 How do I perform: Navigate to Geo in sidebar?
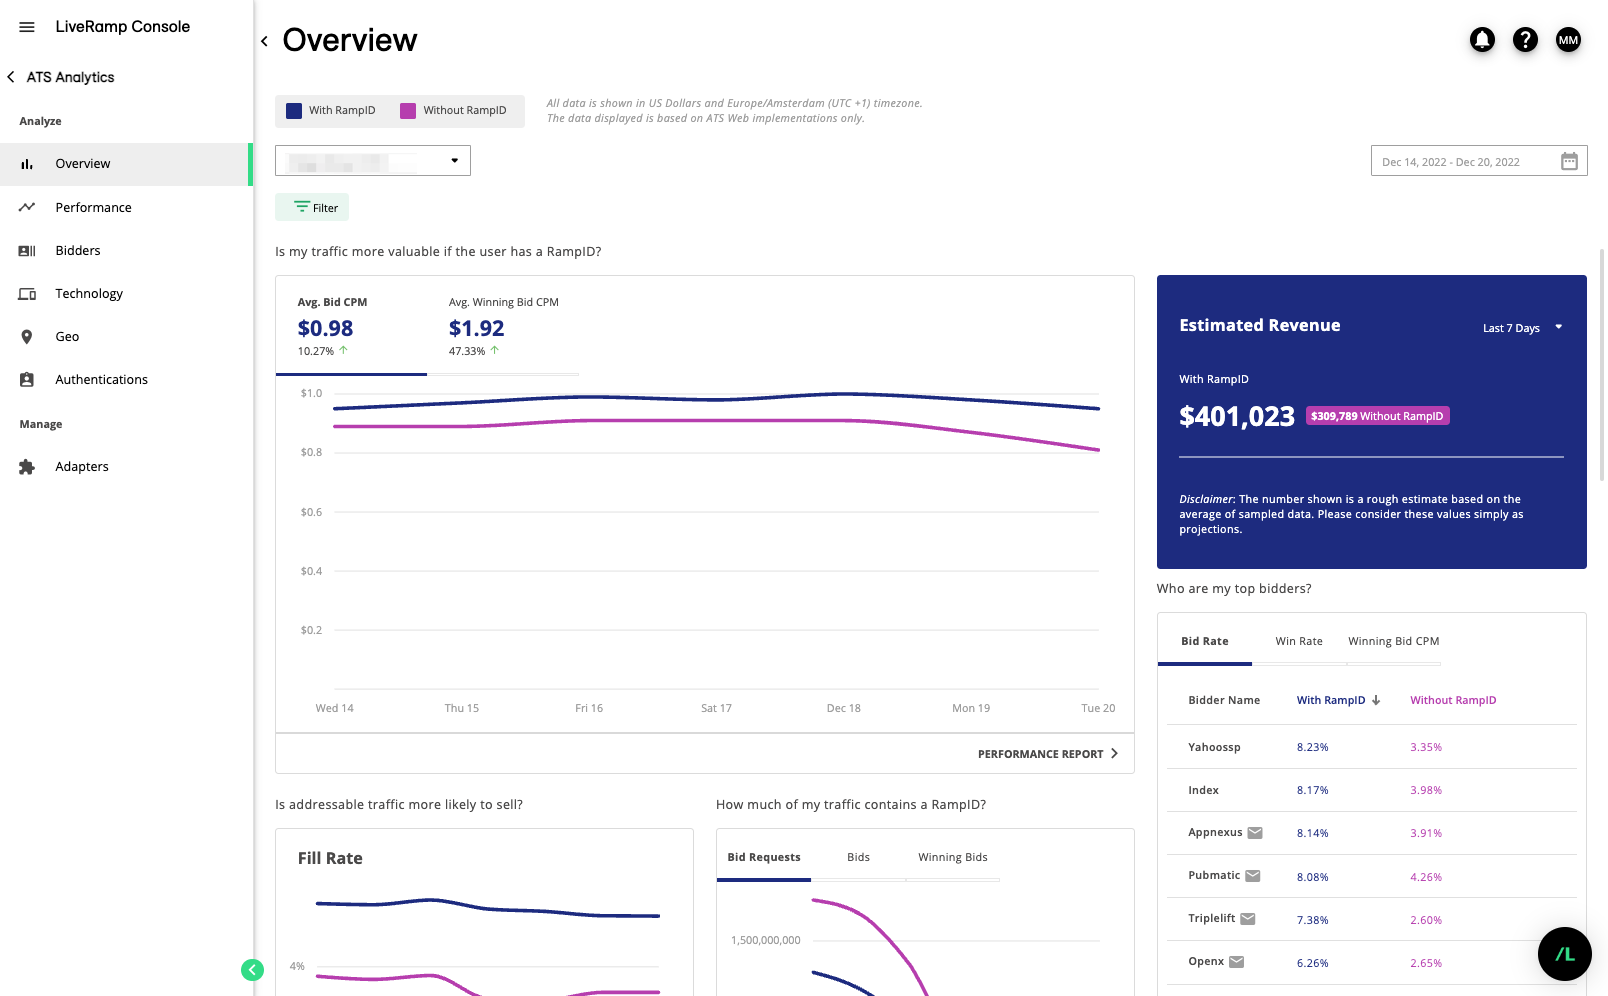[x=125, y=337]
